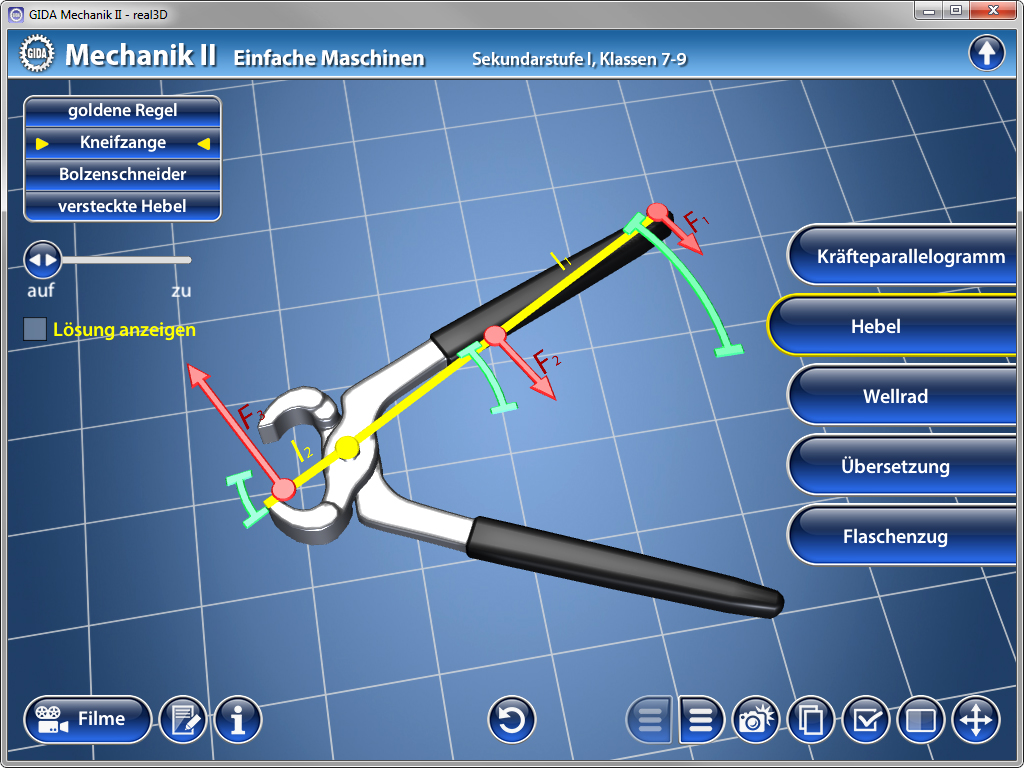Open the Flaschenzug section
This screenshot has height=768, width=1024.
(904, 536)
